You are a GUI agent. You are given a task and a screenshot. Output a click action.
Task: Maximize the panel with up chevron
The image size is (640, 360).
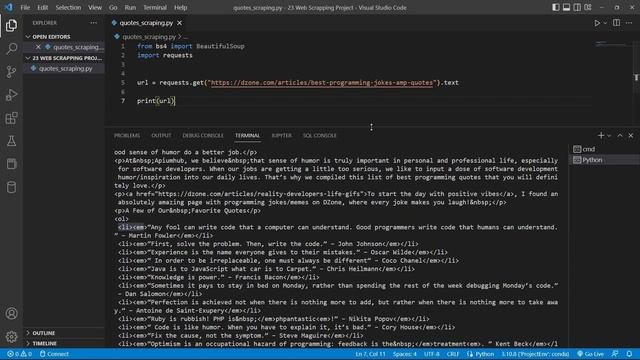click(620, 136)
